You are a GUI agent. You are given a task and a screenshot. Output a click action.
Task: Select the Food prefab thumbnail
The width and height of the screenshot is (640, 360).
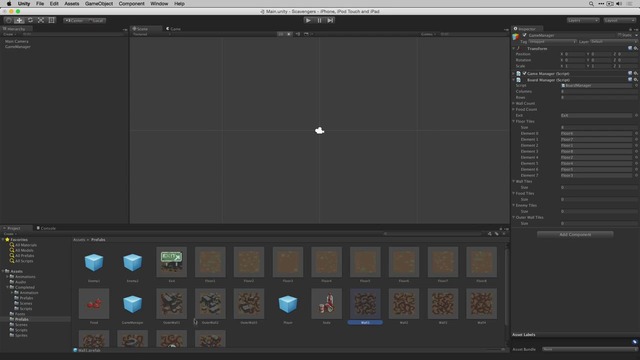click(x=94, y=304)
